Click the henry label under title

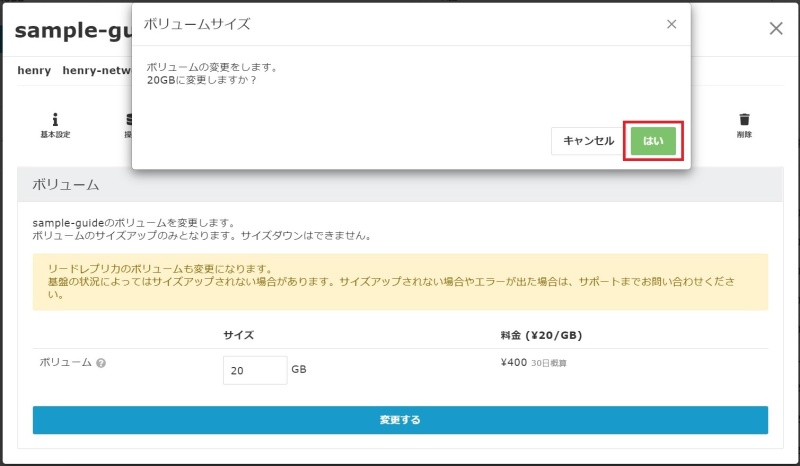click(x=34, y=71)
